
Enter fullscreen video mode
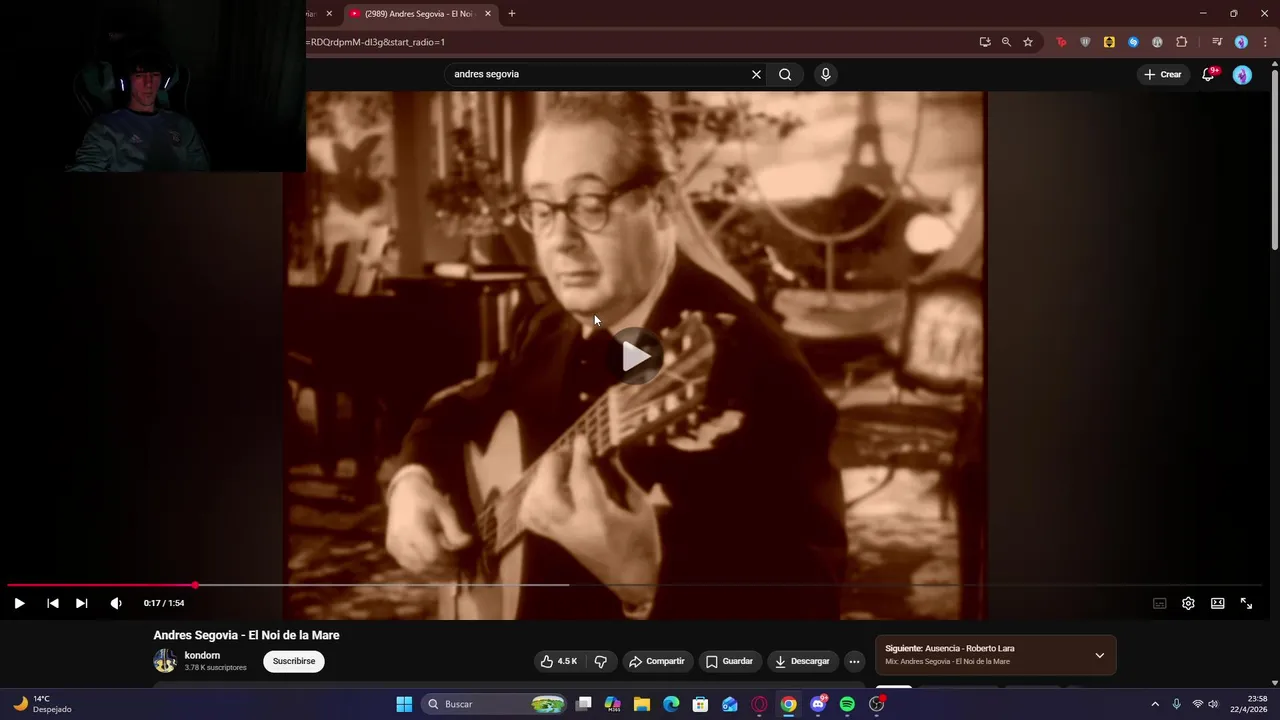[1246, 603]
